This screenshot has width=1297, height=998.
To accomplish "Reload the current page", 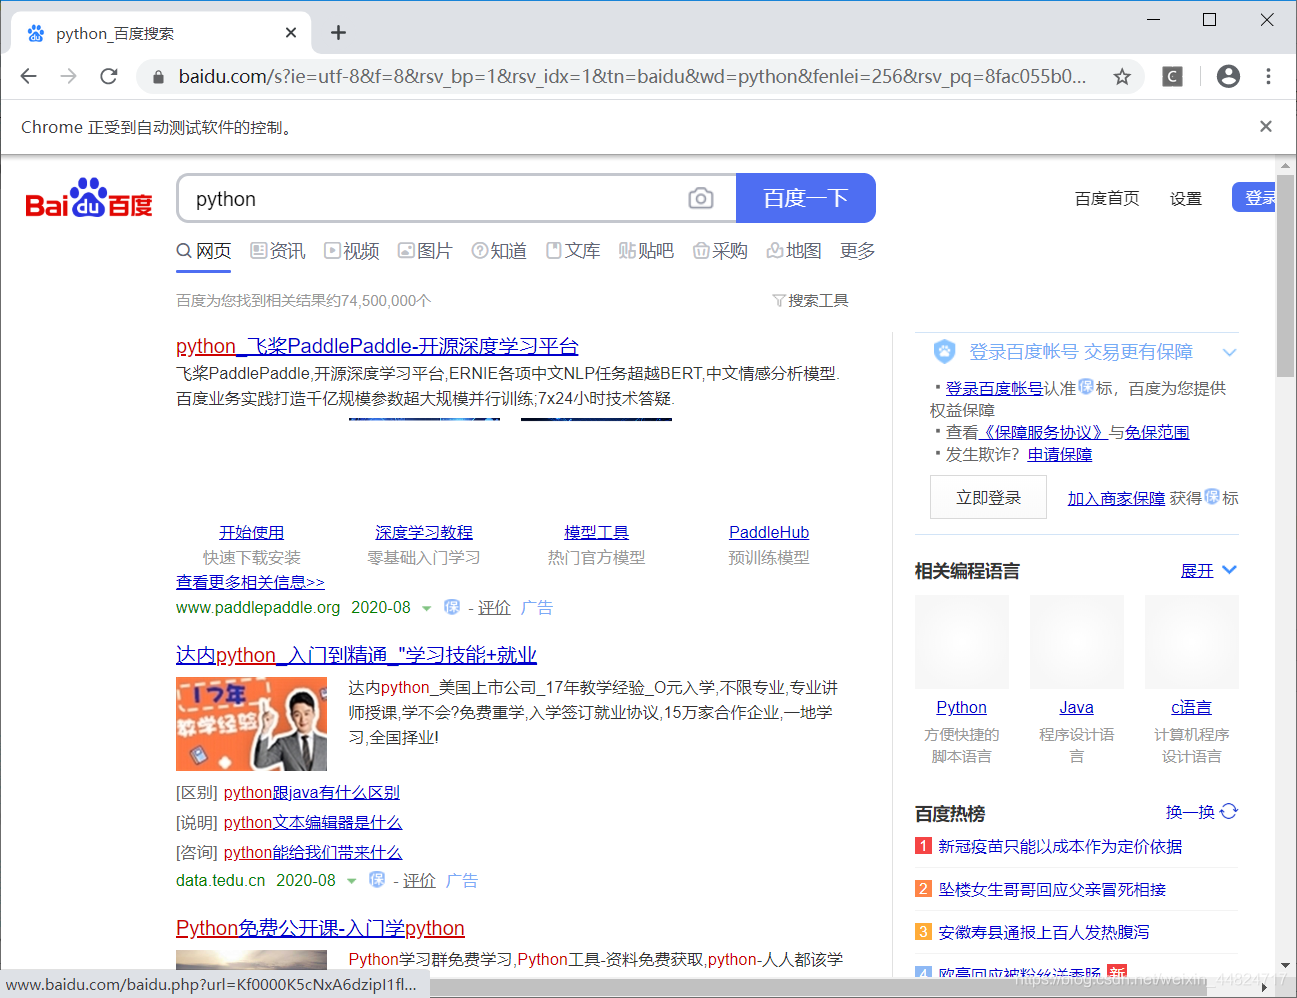I will coord(109,76).
